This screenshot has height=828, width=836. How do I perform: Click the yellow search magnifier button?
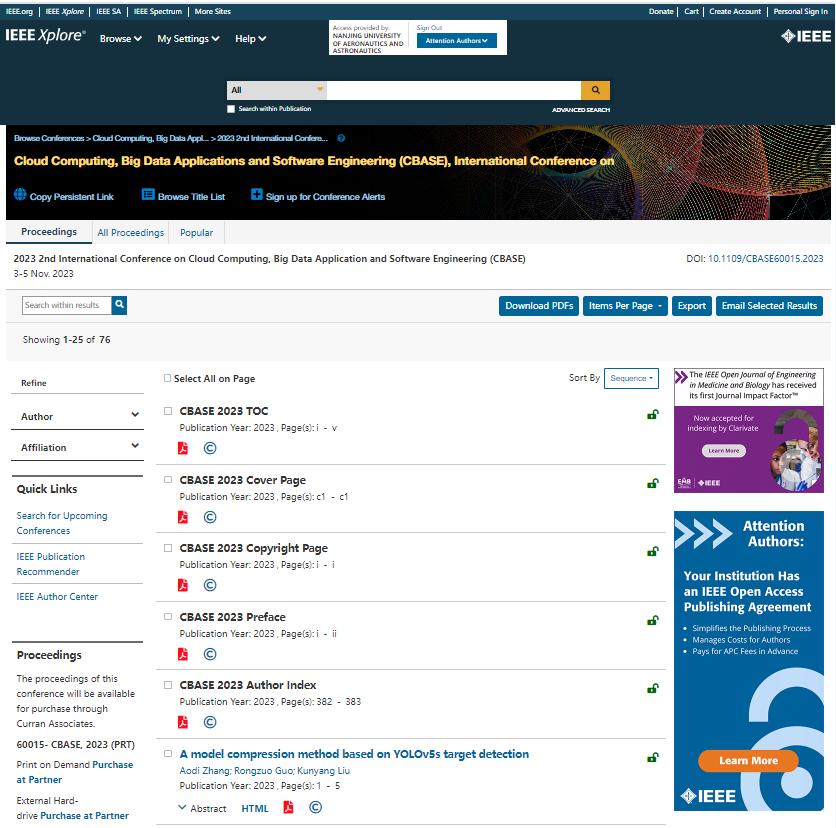click(595, 90)
